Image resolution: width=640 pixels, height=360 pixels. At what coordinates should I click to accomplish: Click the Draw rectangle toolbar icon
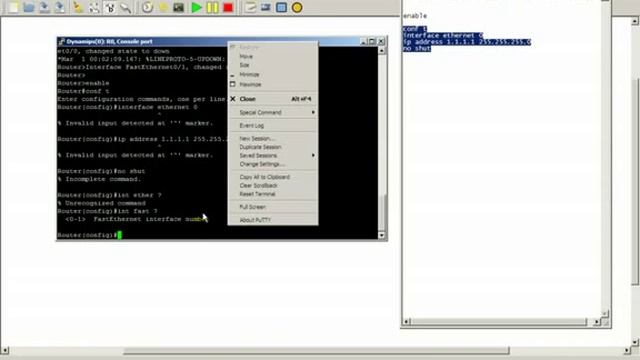(281, 7)
